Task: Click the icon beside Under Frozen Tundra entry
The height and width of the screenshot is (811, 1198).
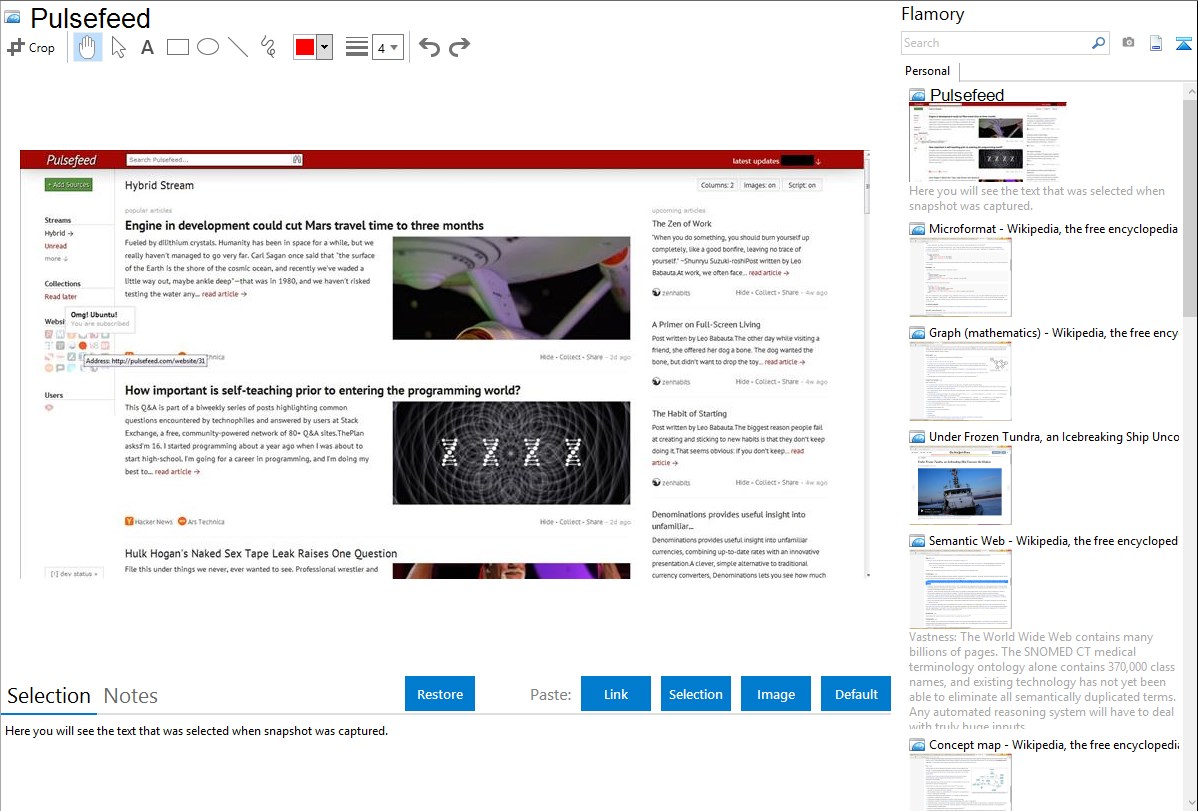Action: [917, 437]
